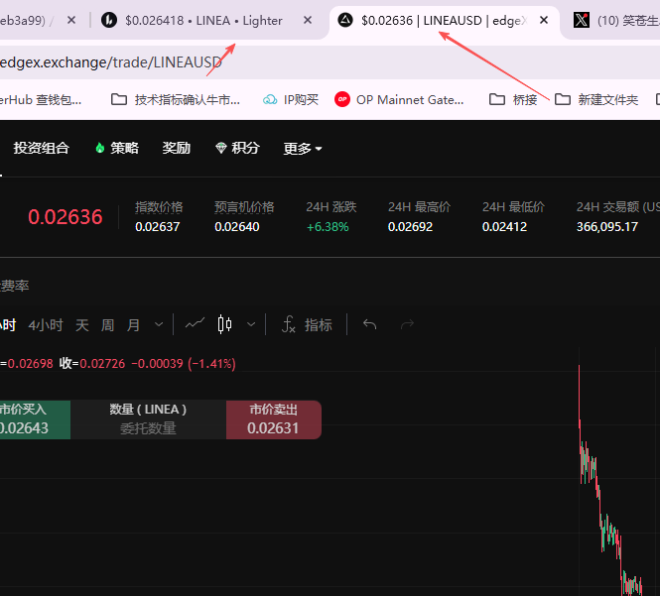The width and height of the screenshot is (660, 596).
Task: Click the red last price 0.02636
Action: coord(65,217)
